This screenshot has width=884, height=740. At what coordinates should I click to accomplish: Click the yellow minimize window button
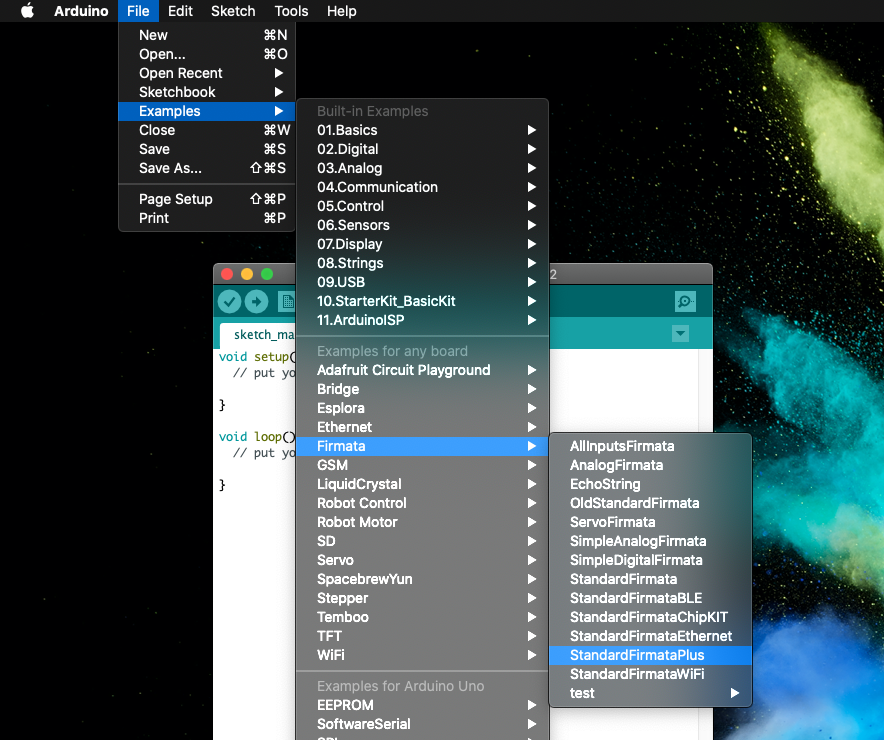tap(247, 274)
